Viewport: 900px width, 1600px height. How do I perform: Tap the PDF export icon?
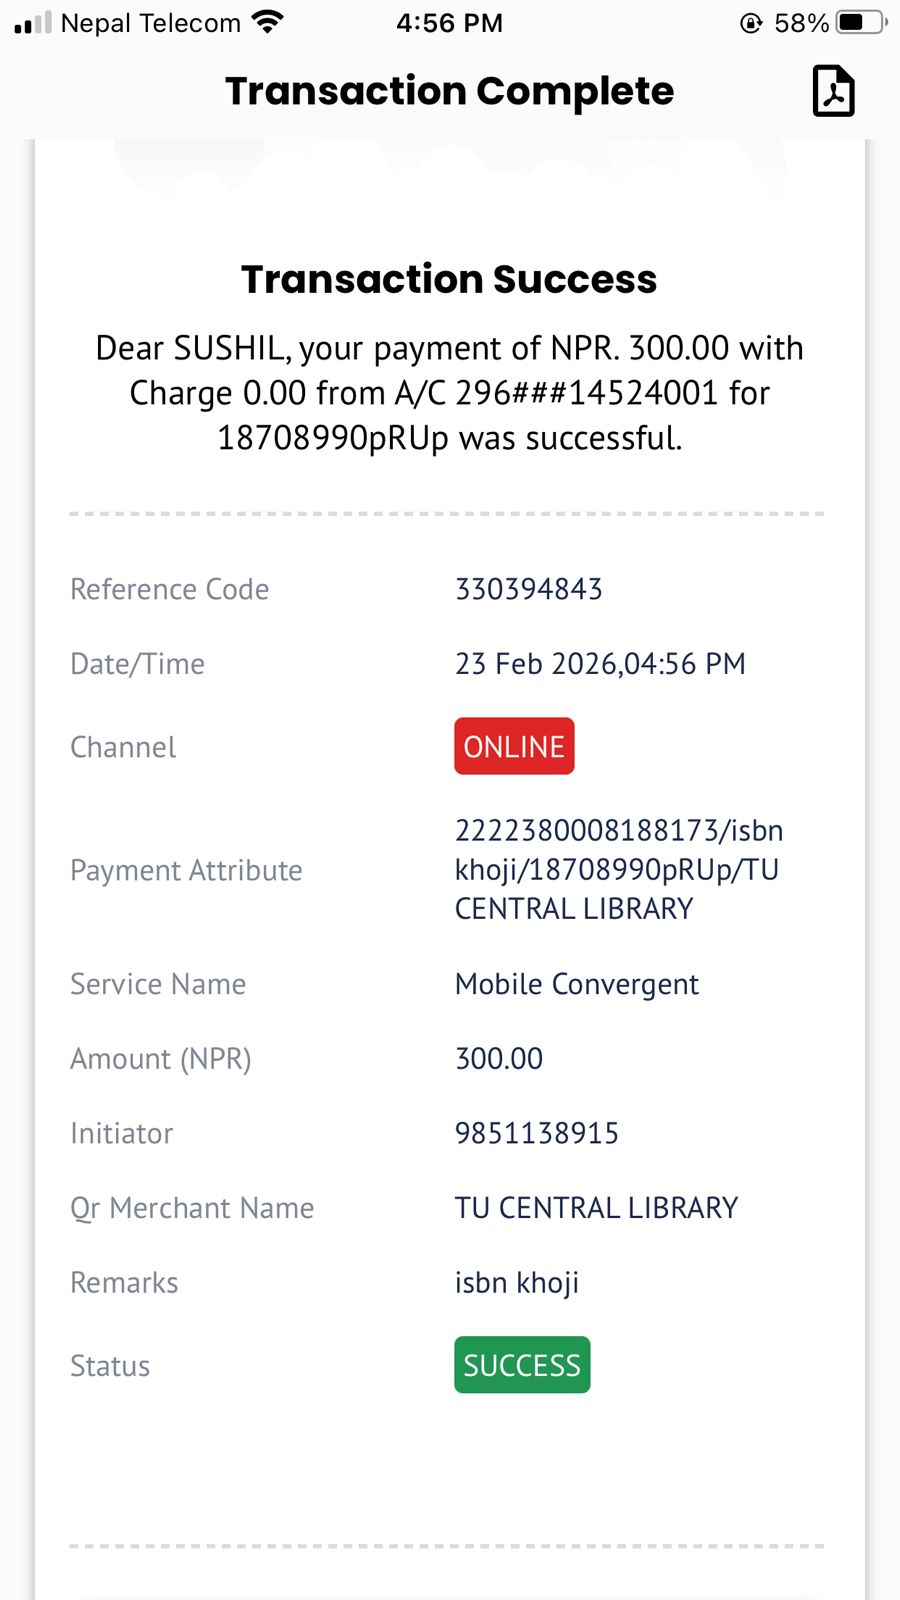833,91
